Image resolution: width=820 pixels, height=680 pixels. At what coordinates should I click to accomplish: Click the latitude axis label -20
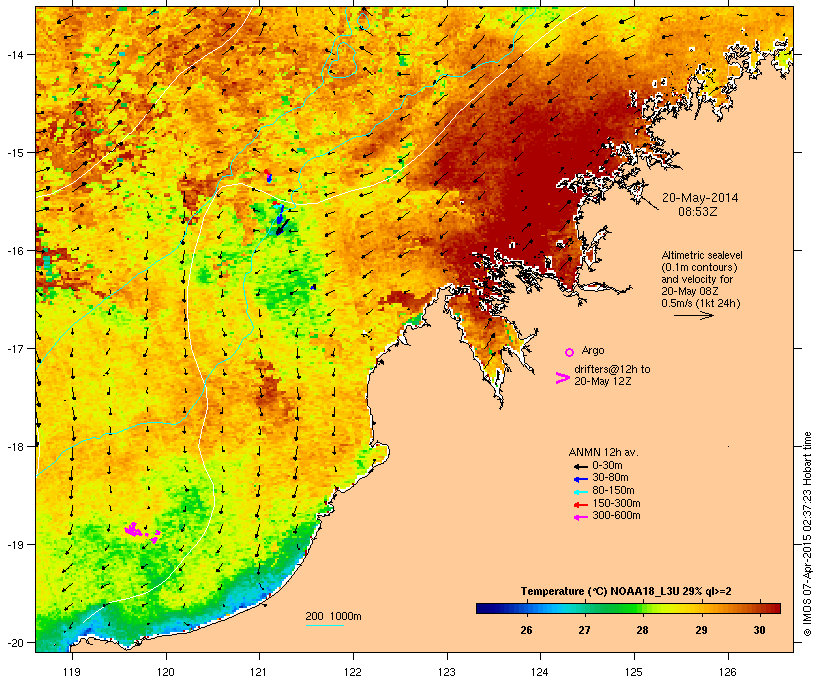coord(14,642)
